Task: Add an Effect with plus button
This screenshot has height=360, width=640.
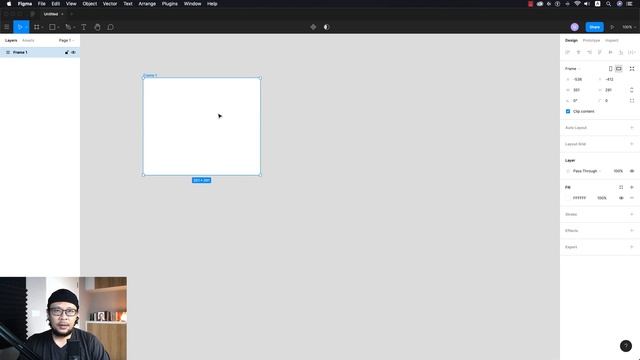Action: pyautogui.click(x=632, y=231)
